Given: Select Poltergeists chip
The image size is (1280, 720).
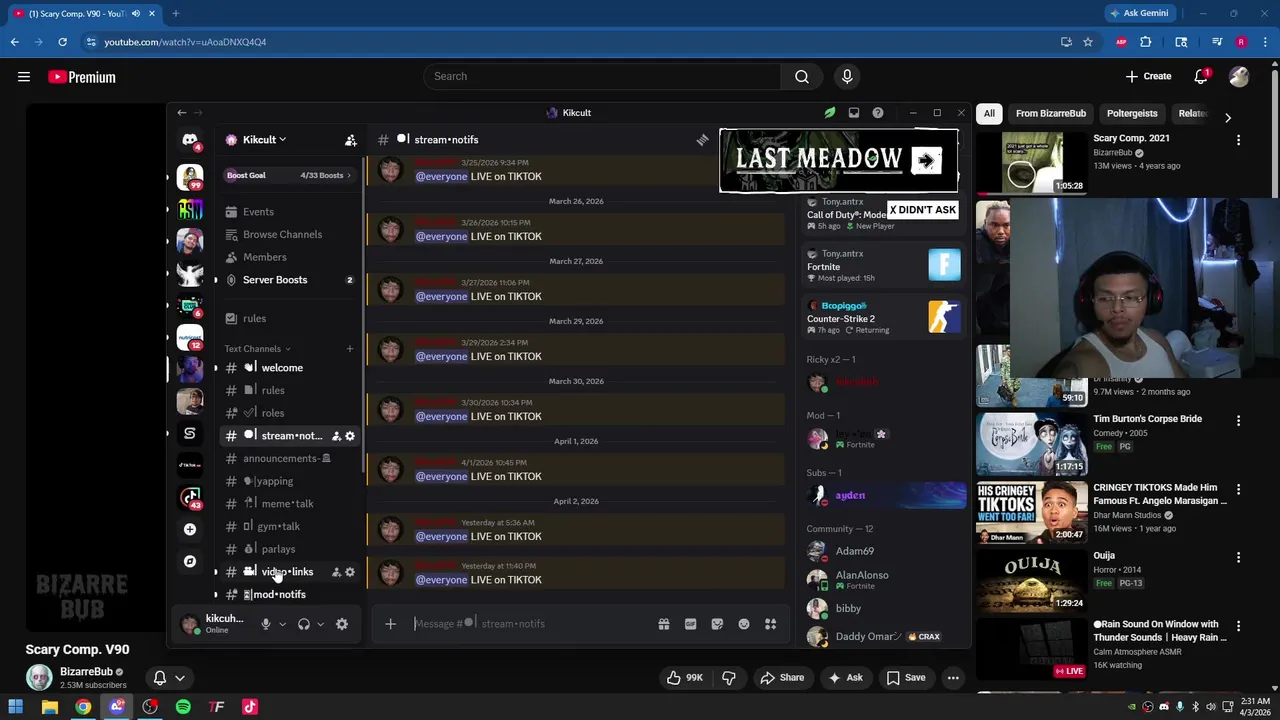Looking at the screenshot, I should coord(1132,114).
